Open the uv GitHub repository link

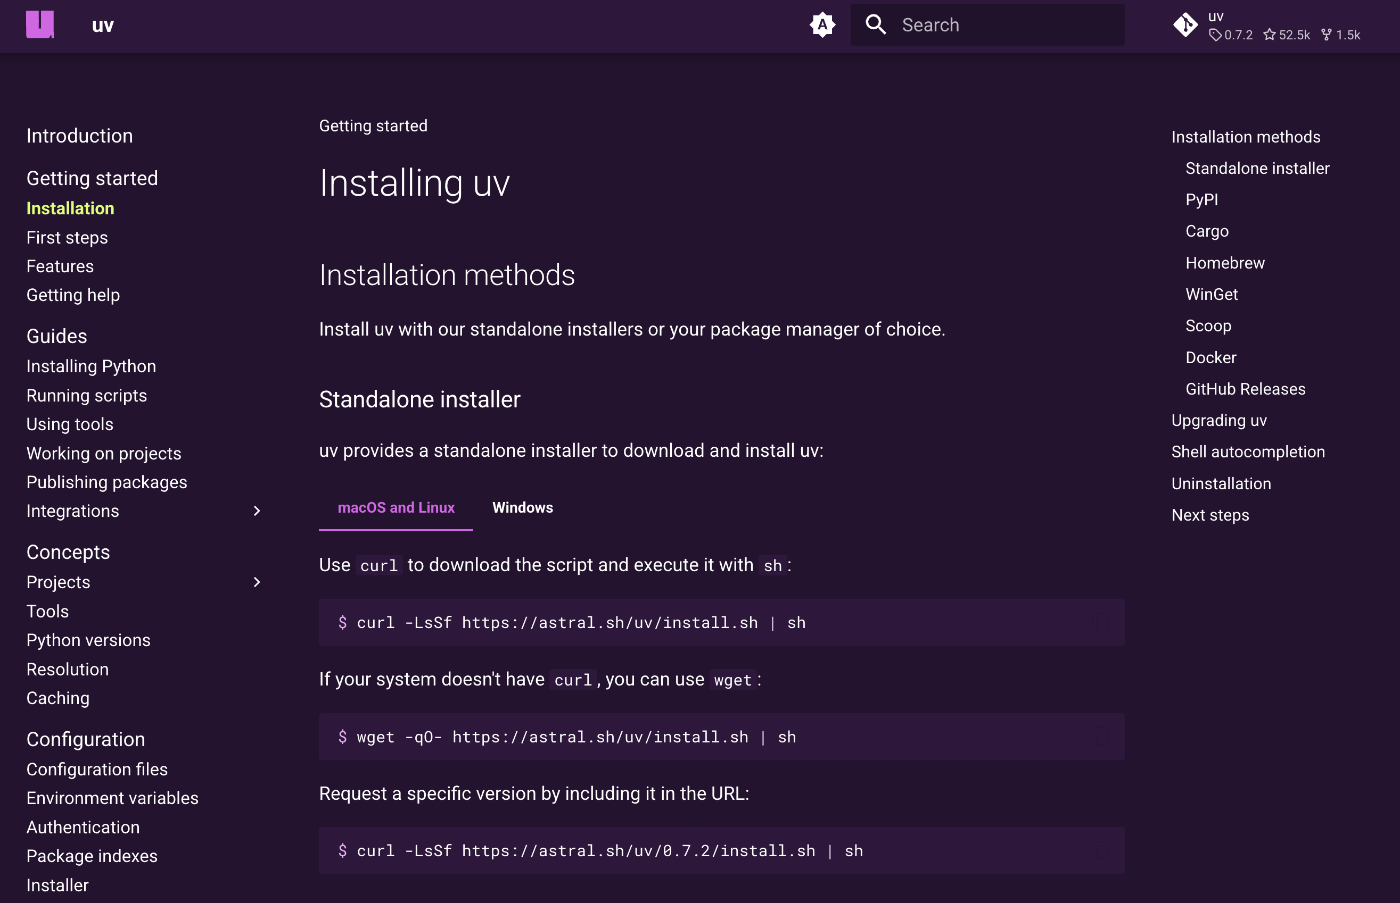pyautogui.click(x=1267, y=25)
